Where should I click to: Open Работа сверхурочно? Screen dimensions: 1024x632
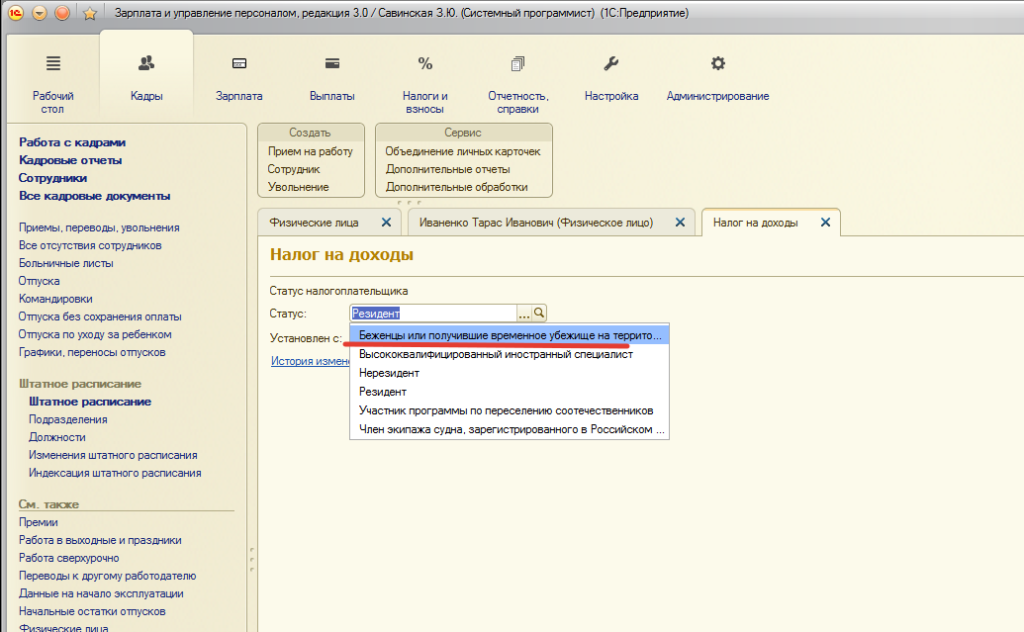click(x=69, y=558)
